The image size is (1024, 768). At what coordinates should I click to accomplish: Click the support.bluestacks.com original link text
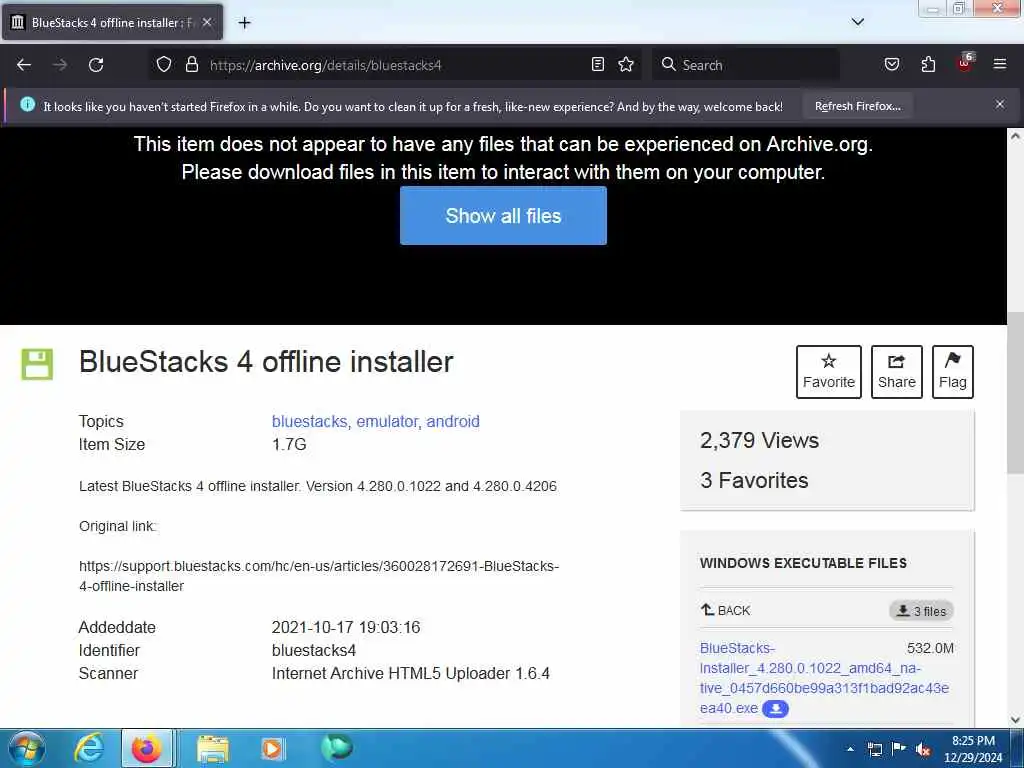[x=319, y=576]
